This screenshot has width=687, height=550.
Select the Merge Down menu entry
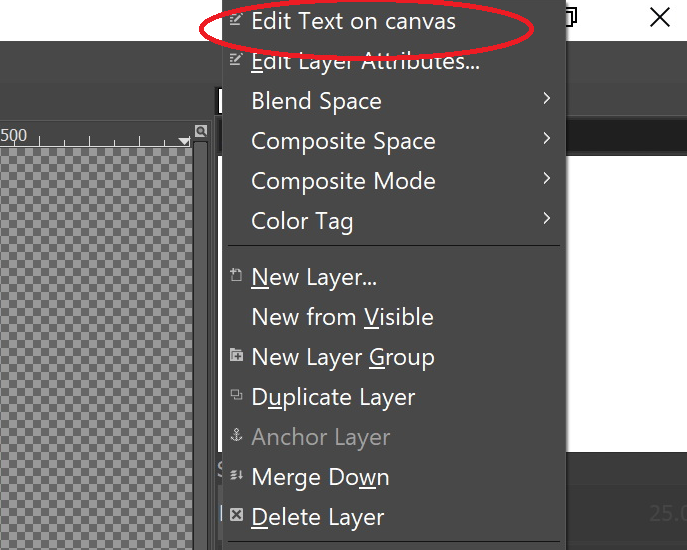pos(320,477)
